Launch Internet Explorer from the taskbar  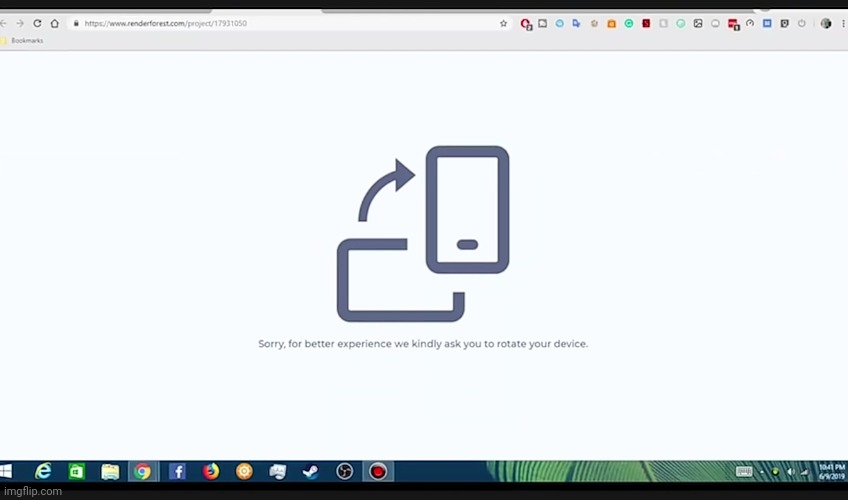click(x=43, y=471)
